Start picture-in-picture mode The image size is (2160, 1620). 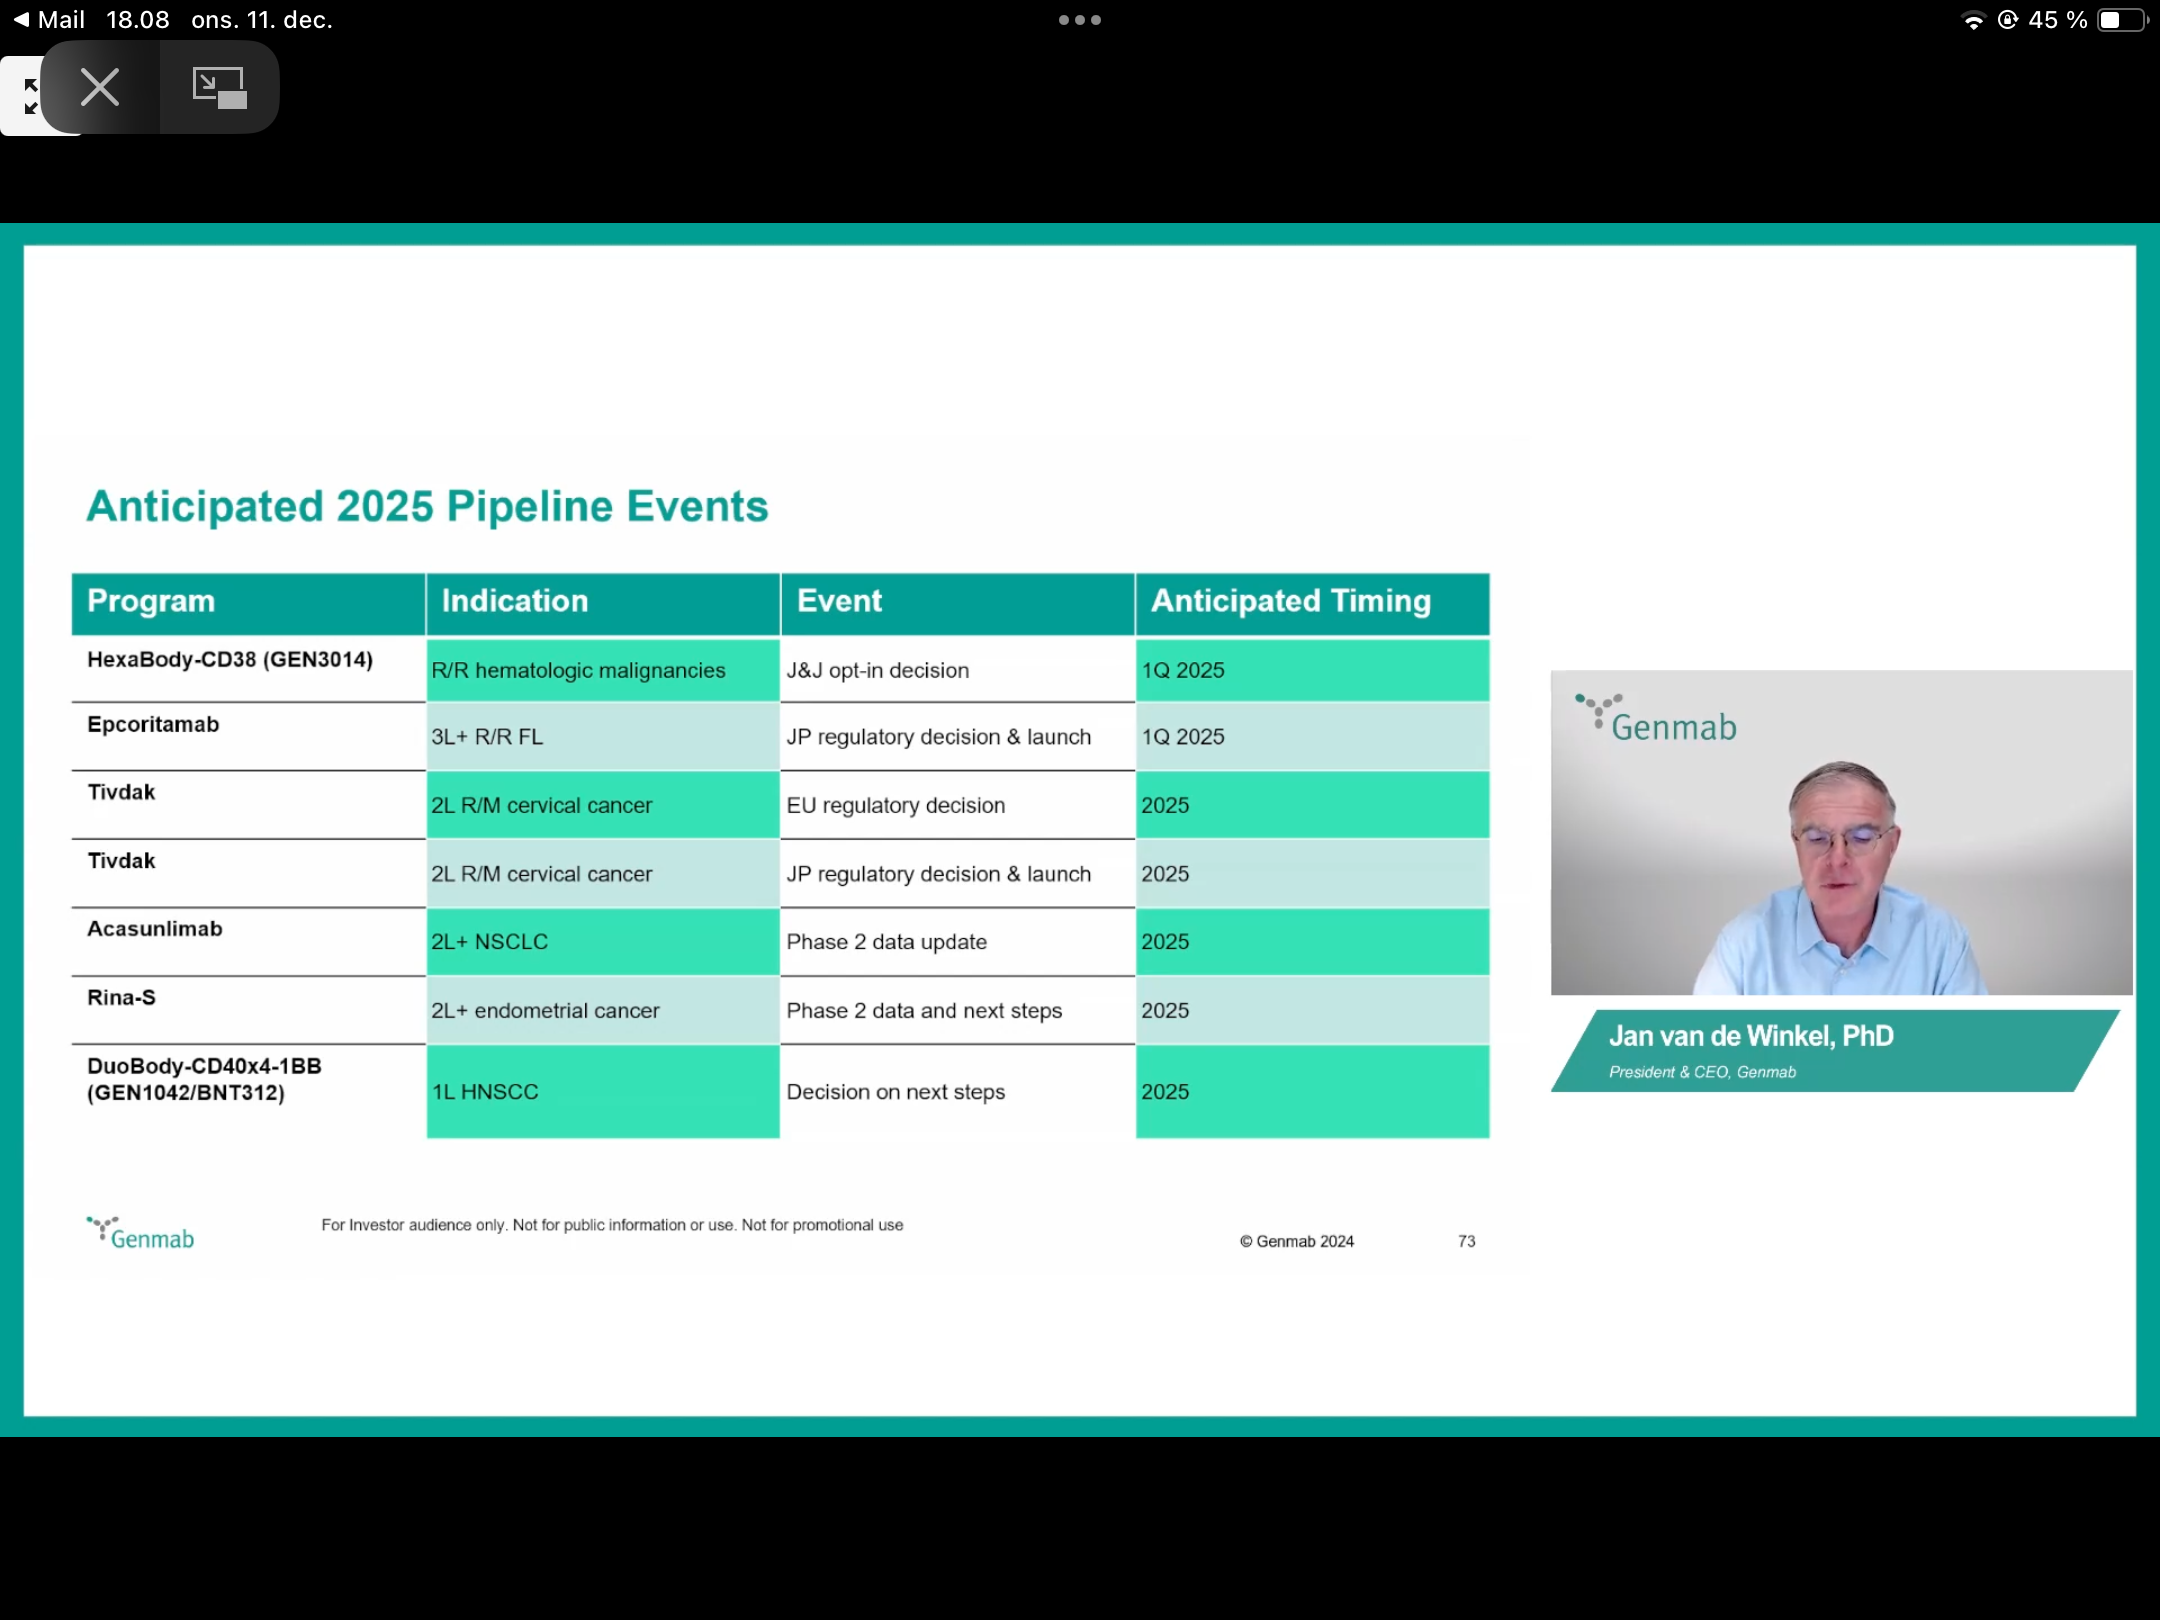point(219,87)
